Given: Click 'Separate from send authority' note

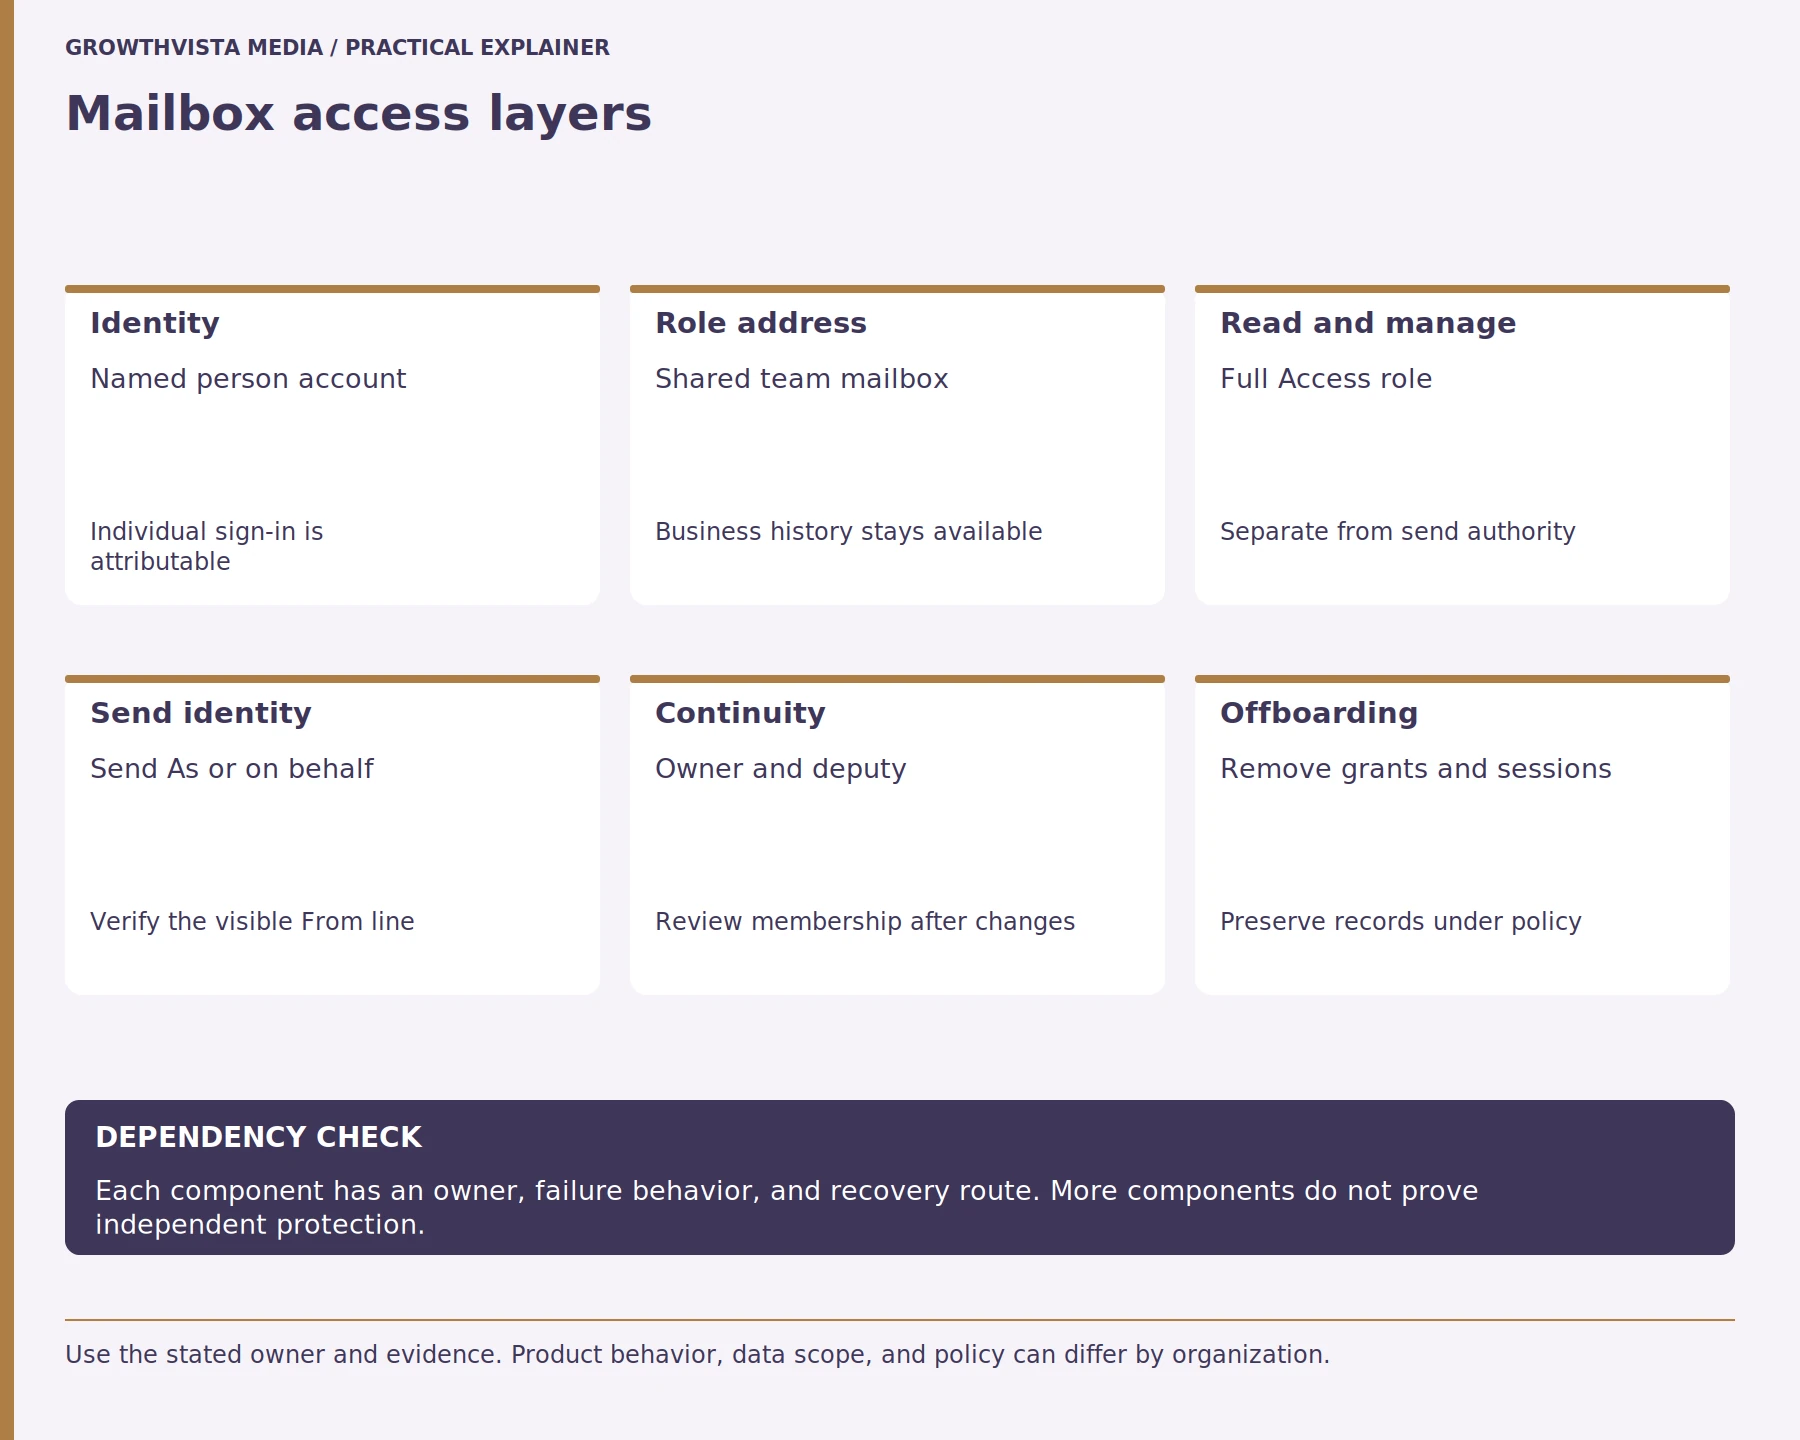Looking at the screenshot, I should 1398,532.
